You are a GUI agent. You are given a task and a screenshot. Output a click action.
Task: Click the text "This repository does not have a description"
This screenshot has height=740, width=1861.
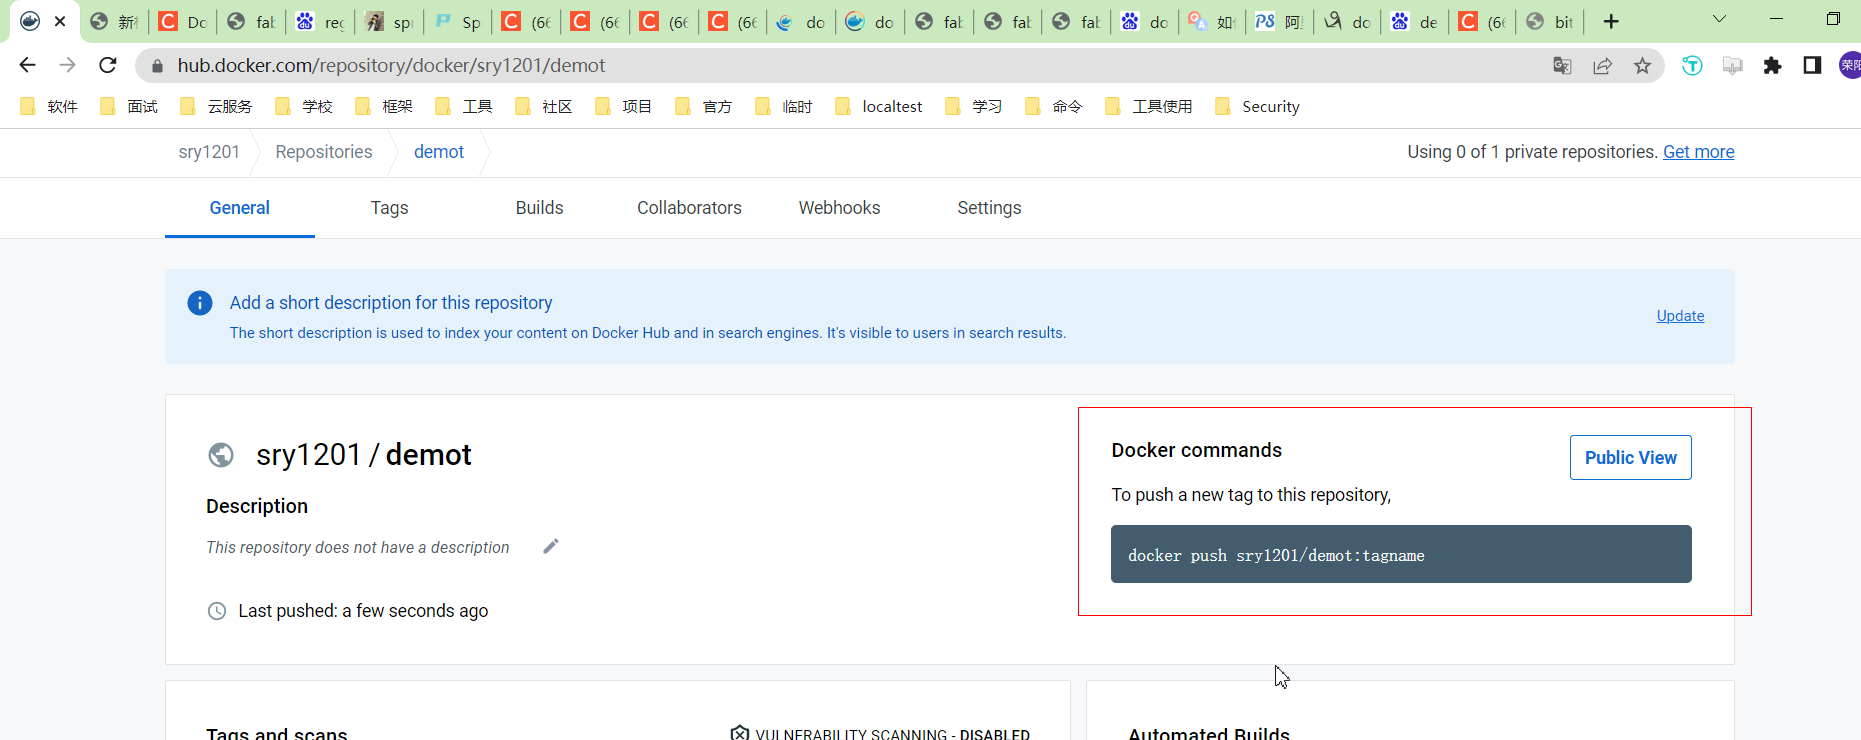tap(358, 548)
